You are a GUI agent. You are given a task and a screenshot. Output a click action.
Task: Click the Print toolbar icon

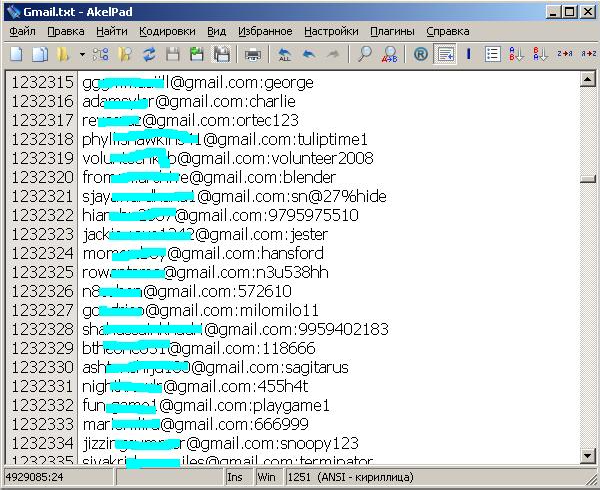[253, 54]
